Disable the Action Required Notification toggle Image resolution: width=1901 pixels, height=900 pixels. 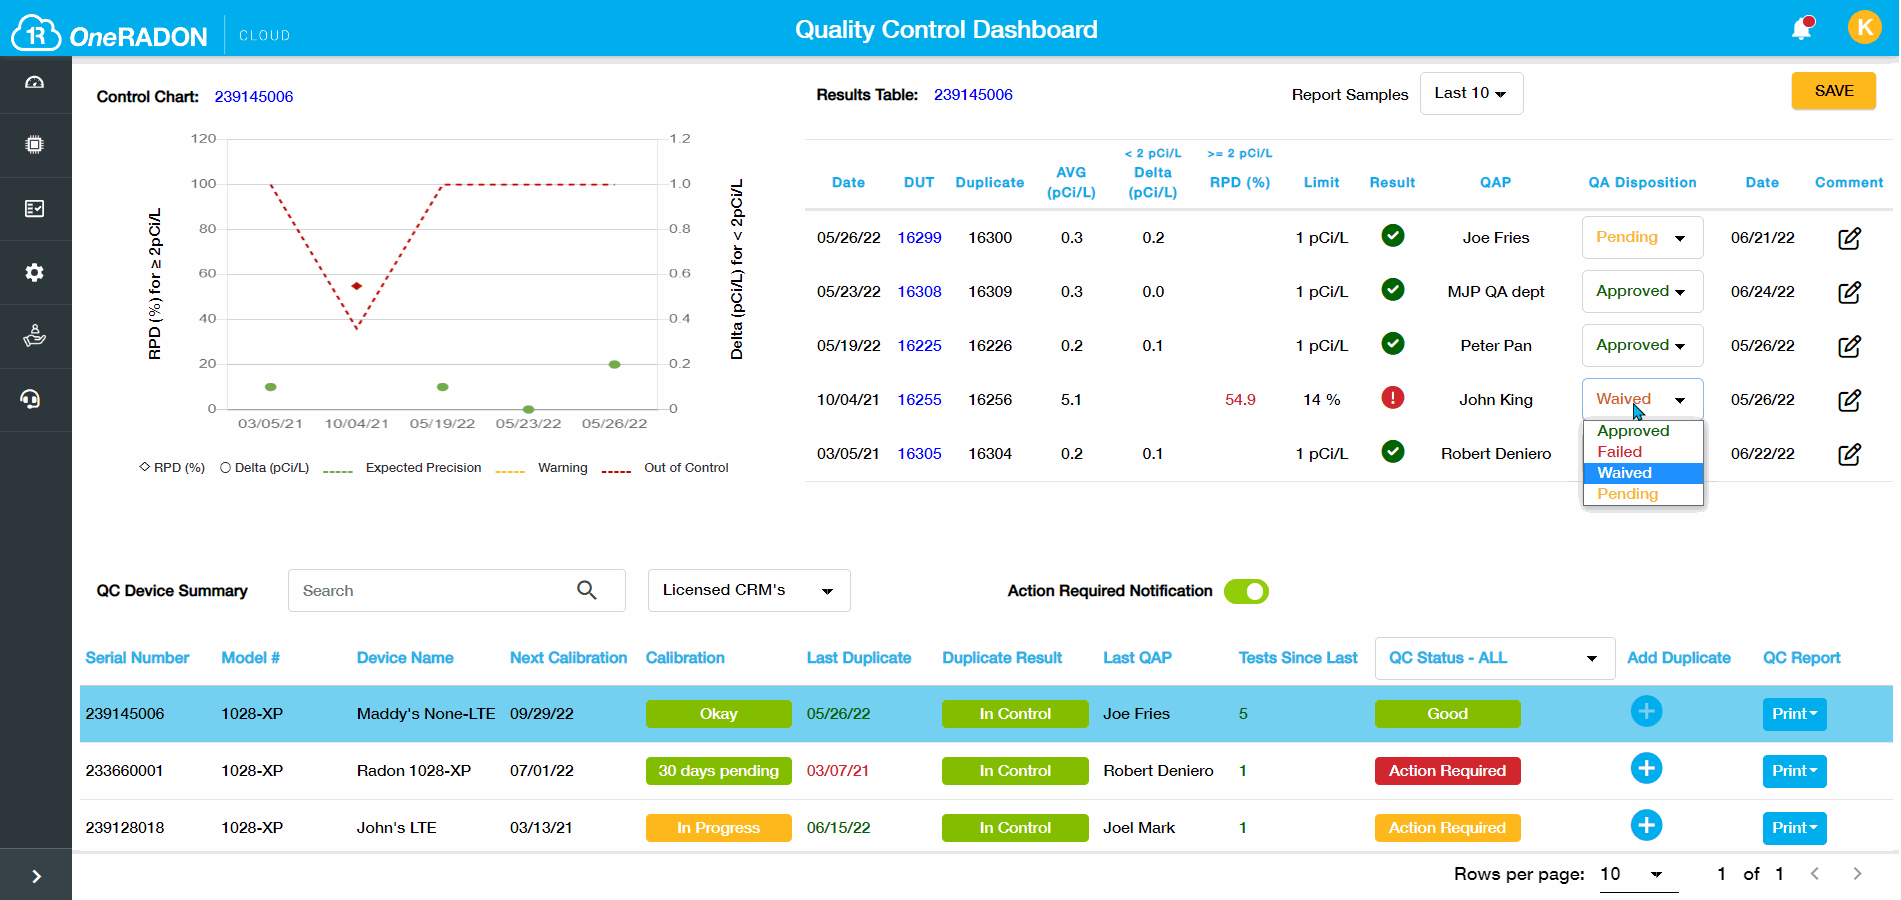tap(1246, 591)
